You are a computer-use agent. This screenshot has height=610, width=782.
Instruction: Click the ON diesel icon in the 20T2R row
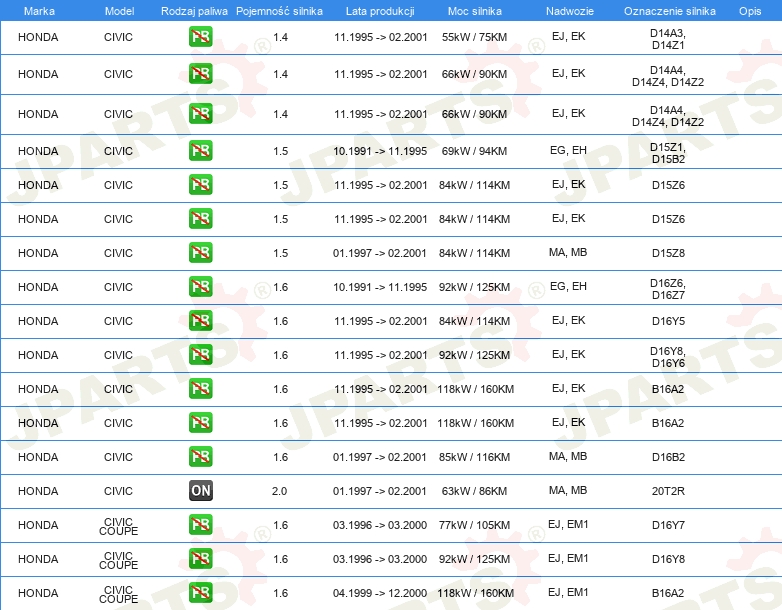pos(200,491)
